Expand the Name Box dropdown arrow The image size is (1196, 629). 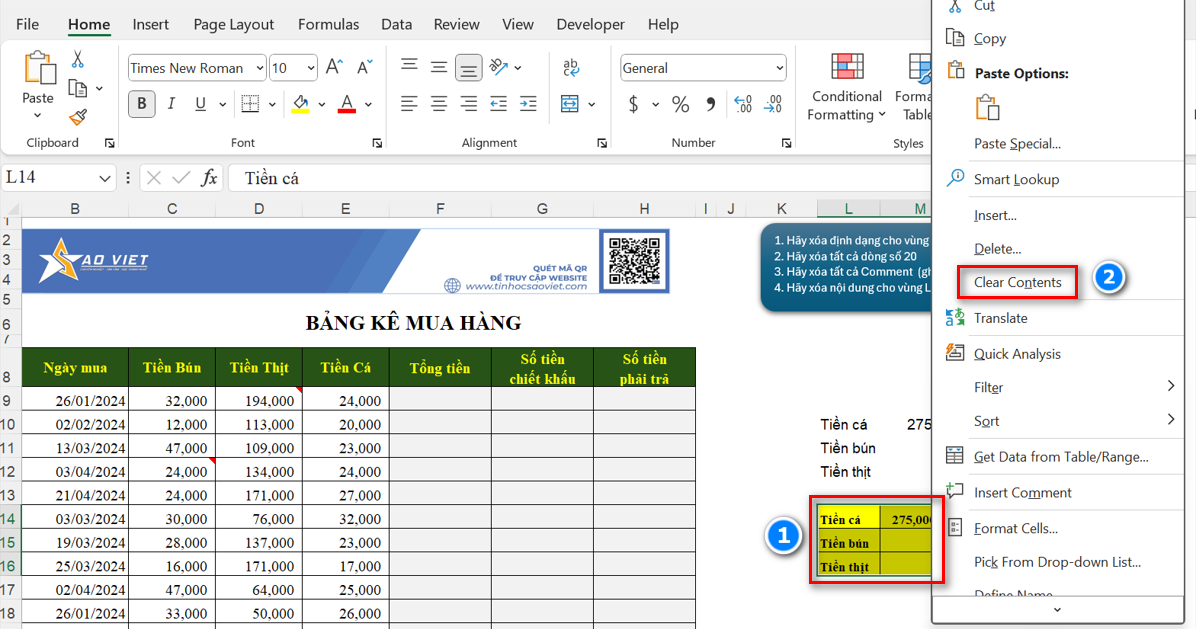[x=105, y=178]
